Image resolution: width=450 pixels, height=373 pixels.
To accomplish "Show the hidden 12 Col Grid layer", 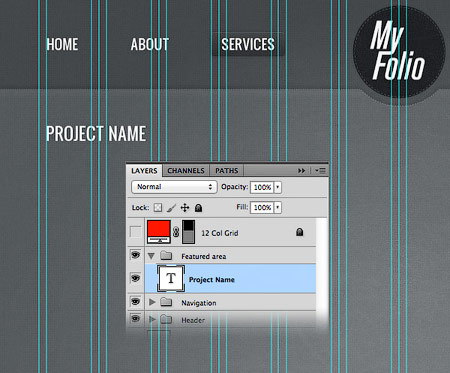I will click(135, 231).
